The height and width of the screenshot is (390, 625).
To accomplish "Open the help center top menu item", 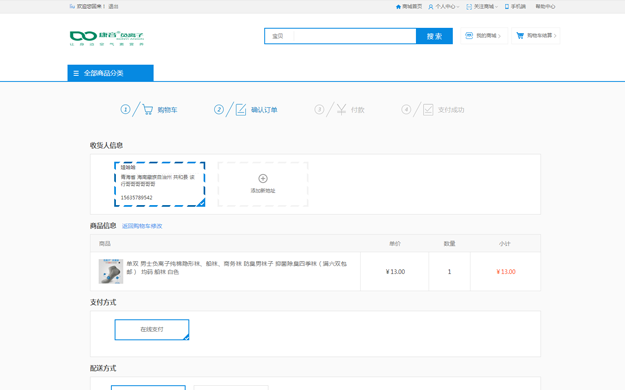I will 545,7.
